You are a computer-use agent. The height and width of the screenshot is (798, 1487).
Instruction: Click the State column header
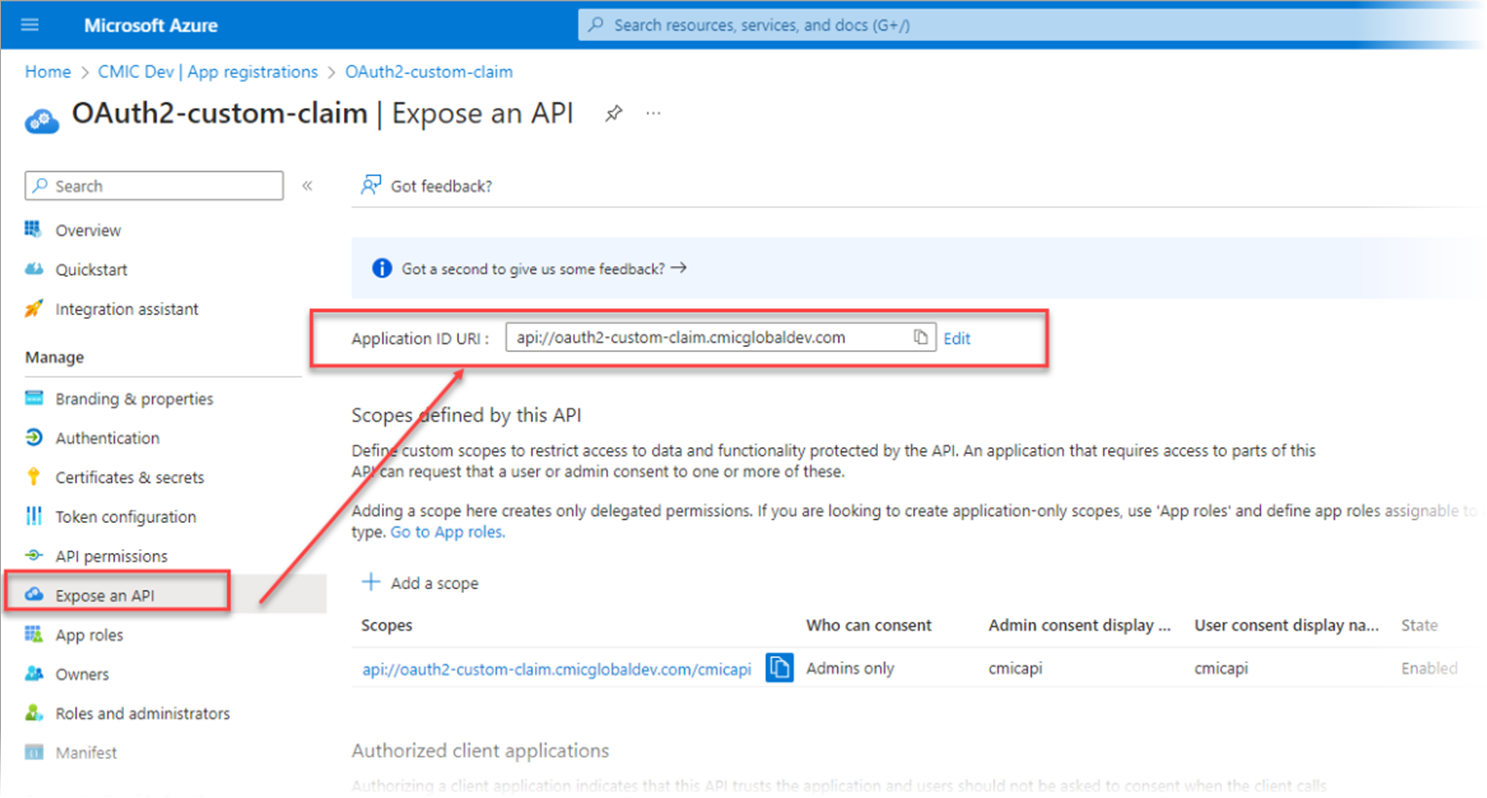click(x=1420, y=625)
